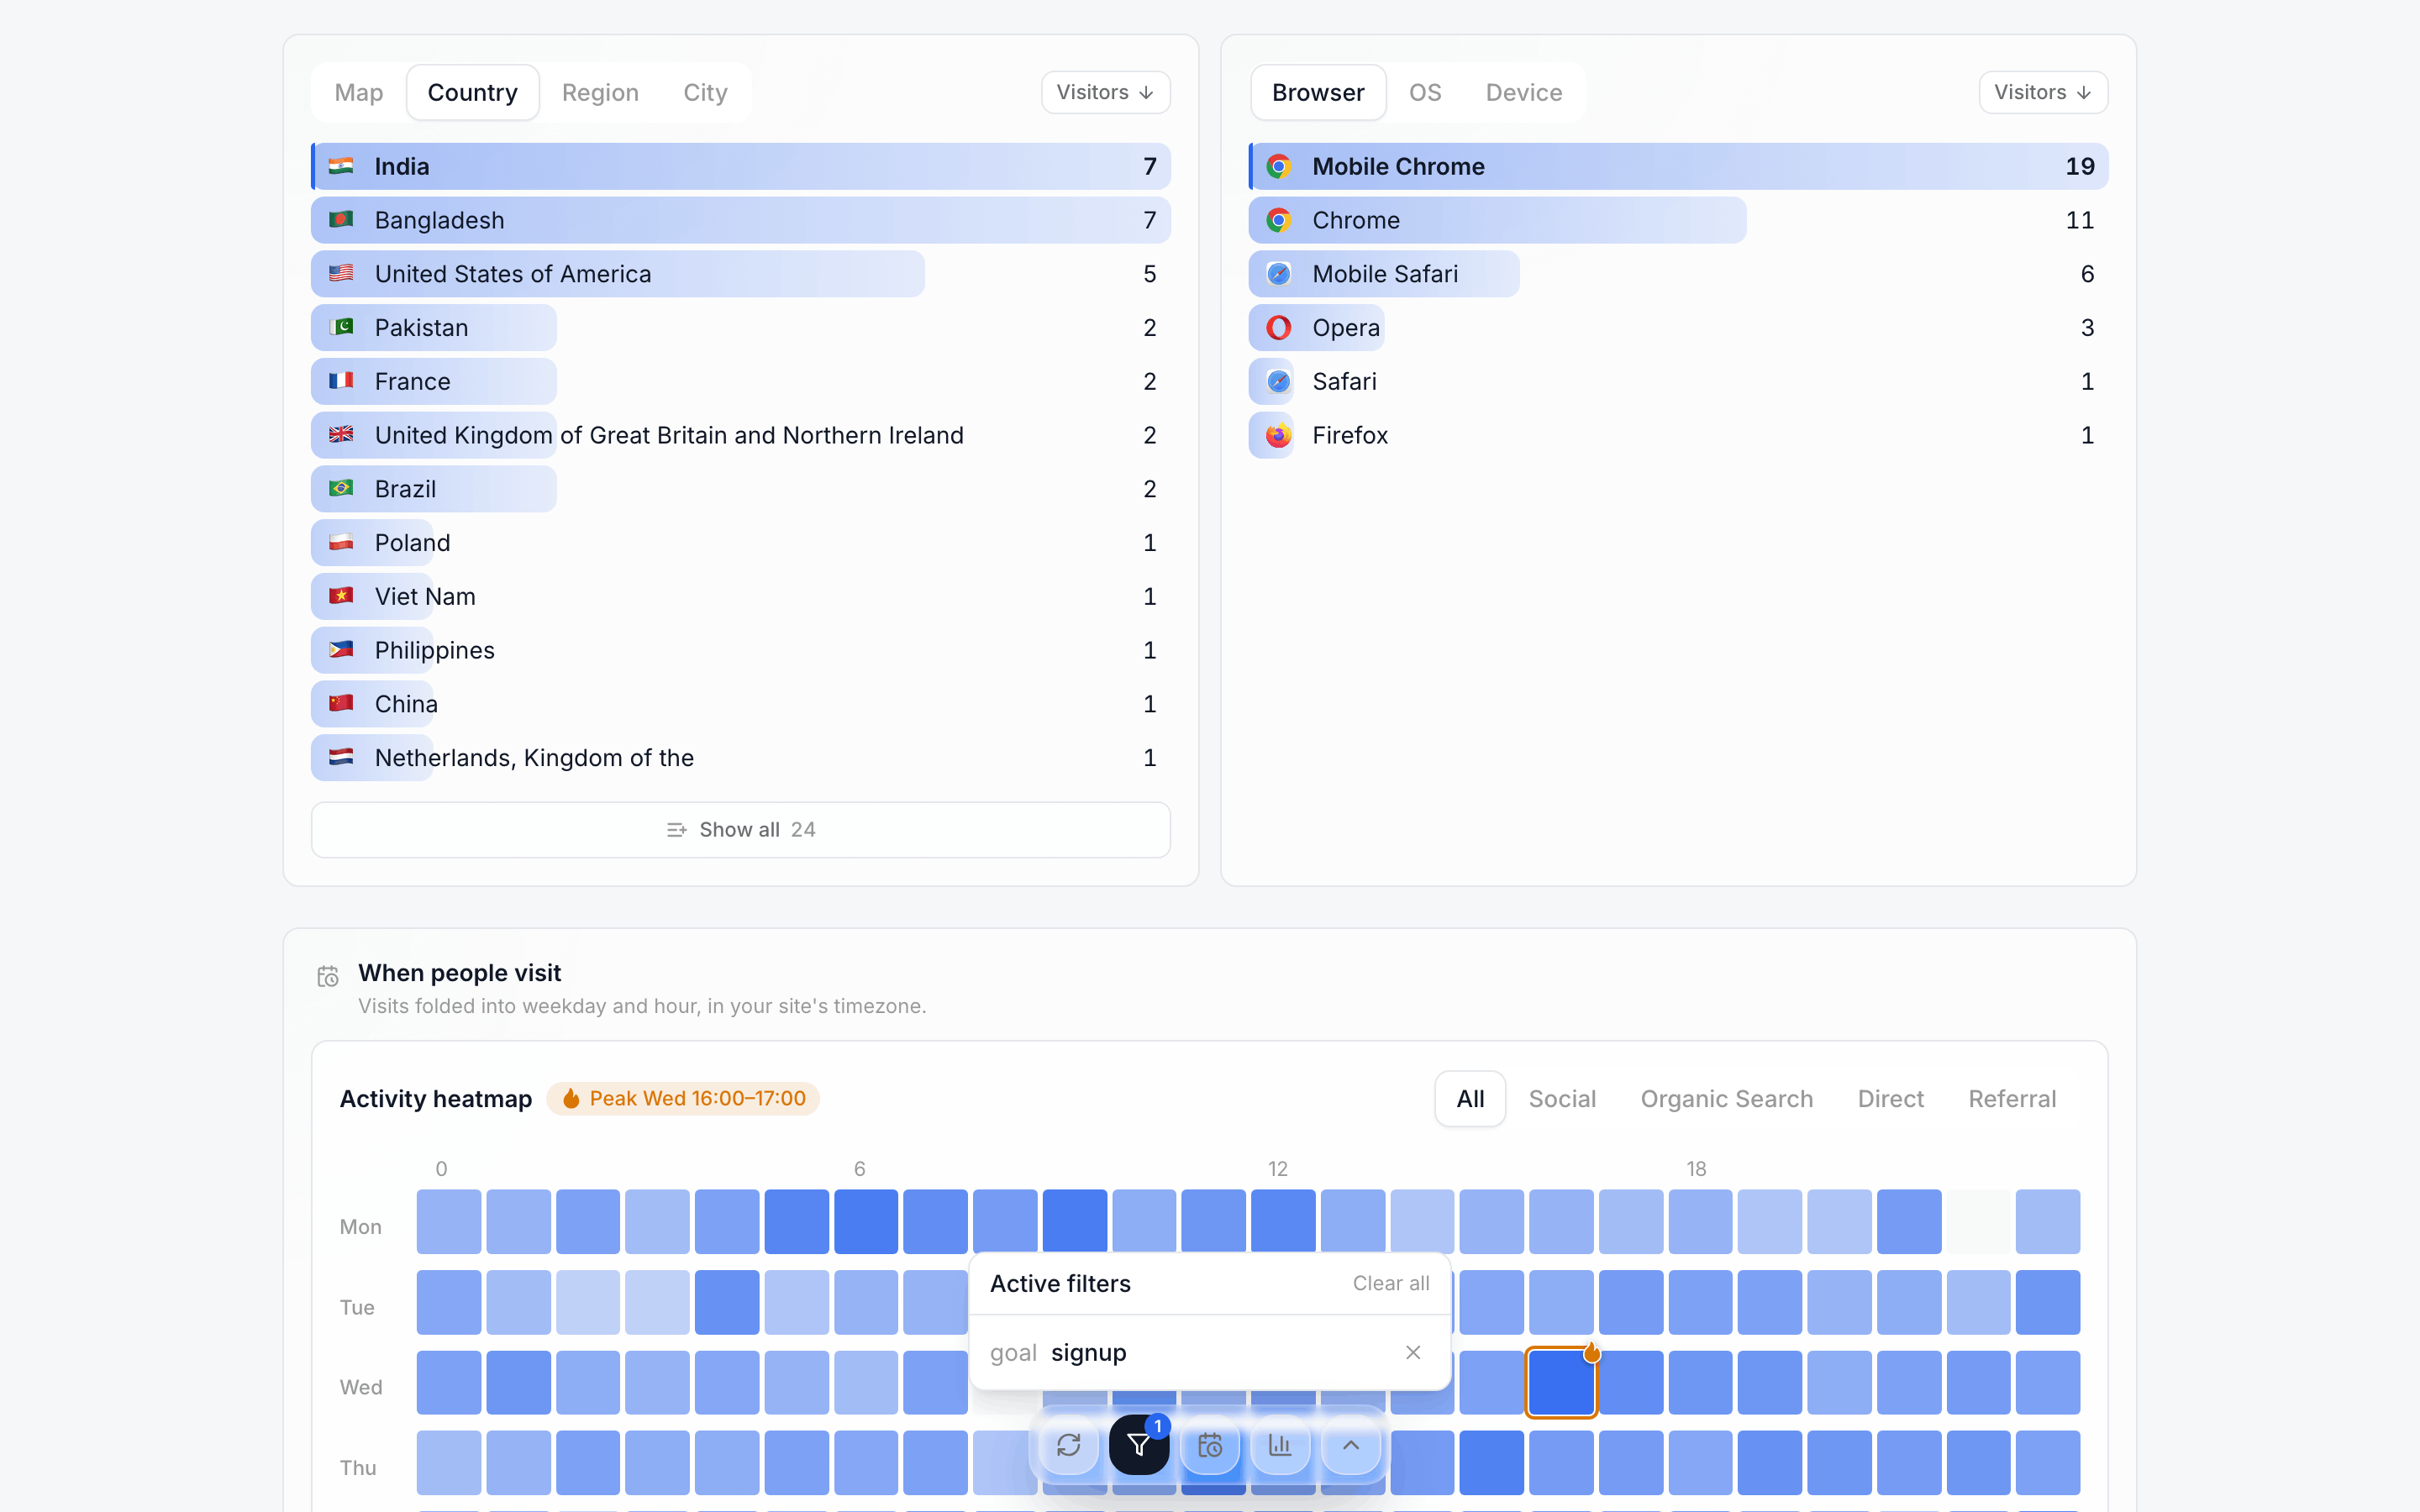Image resolution: width=2420 pixels, height=1512 pixels.
Task: Click the China flag icon
Action: tap(341, 703)
